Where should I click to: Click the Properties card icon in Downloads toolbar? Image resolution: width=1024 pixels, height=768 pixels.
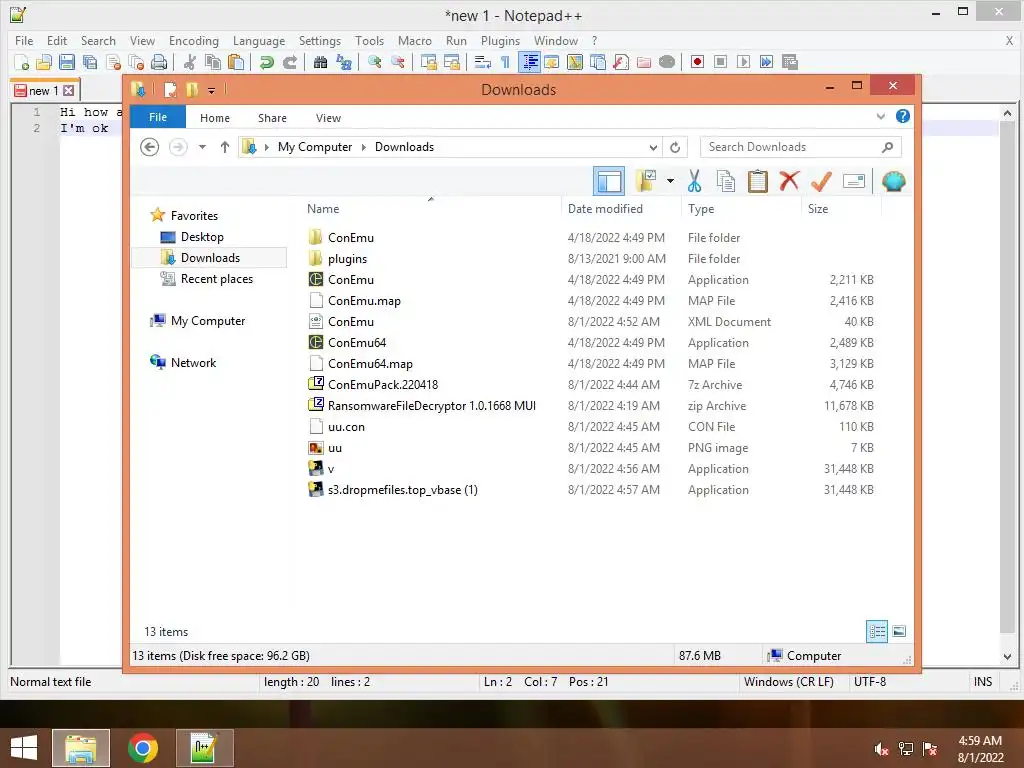click(x=854, y=181)
